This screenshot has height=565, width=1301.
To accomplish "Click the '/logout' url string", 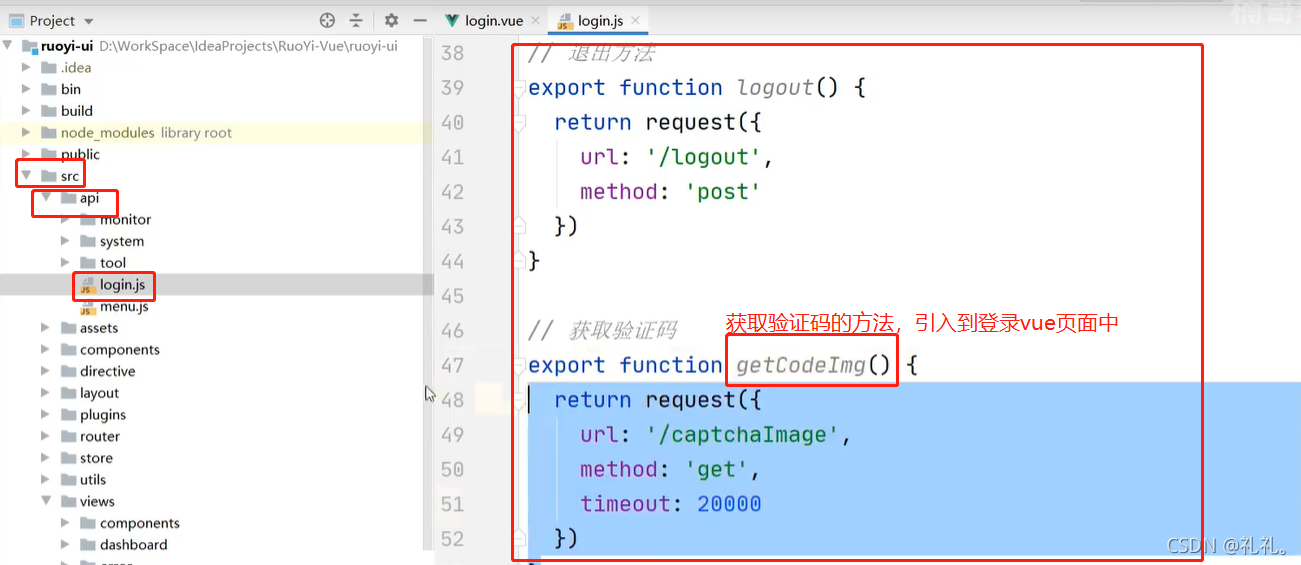I will tap(705, 157).
